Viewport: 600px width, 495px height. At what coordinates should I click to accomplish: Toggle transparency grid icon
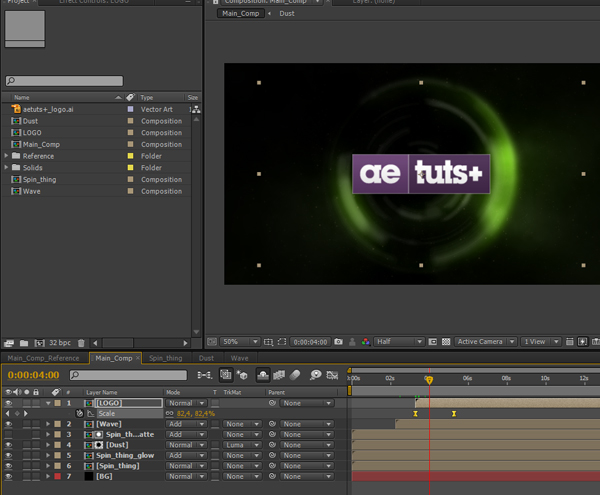[446, 342]
